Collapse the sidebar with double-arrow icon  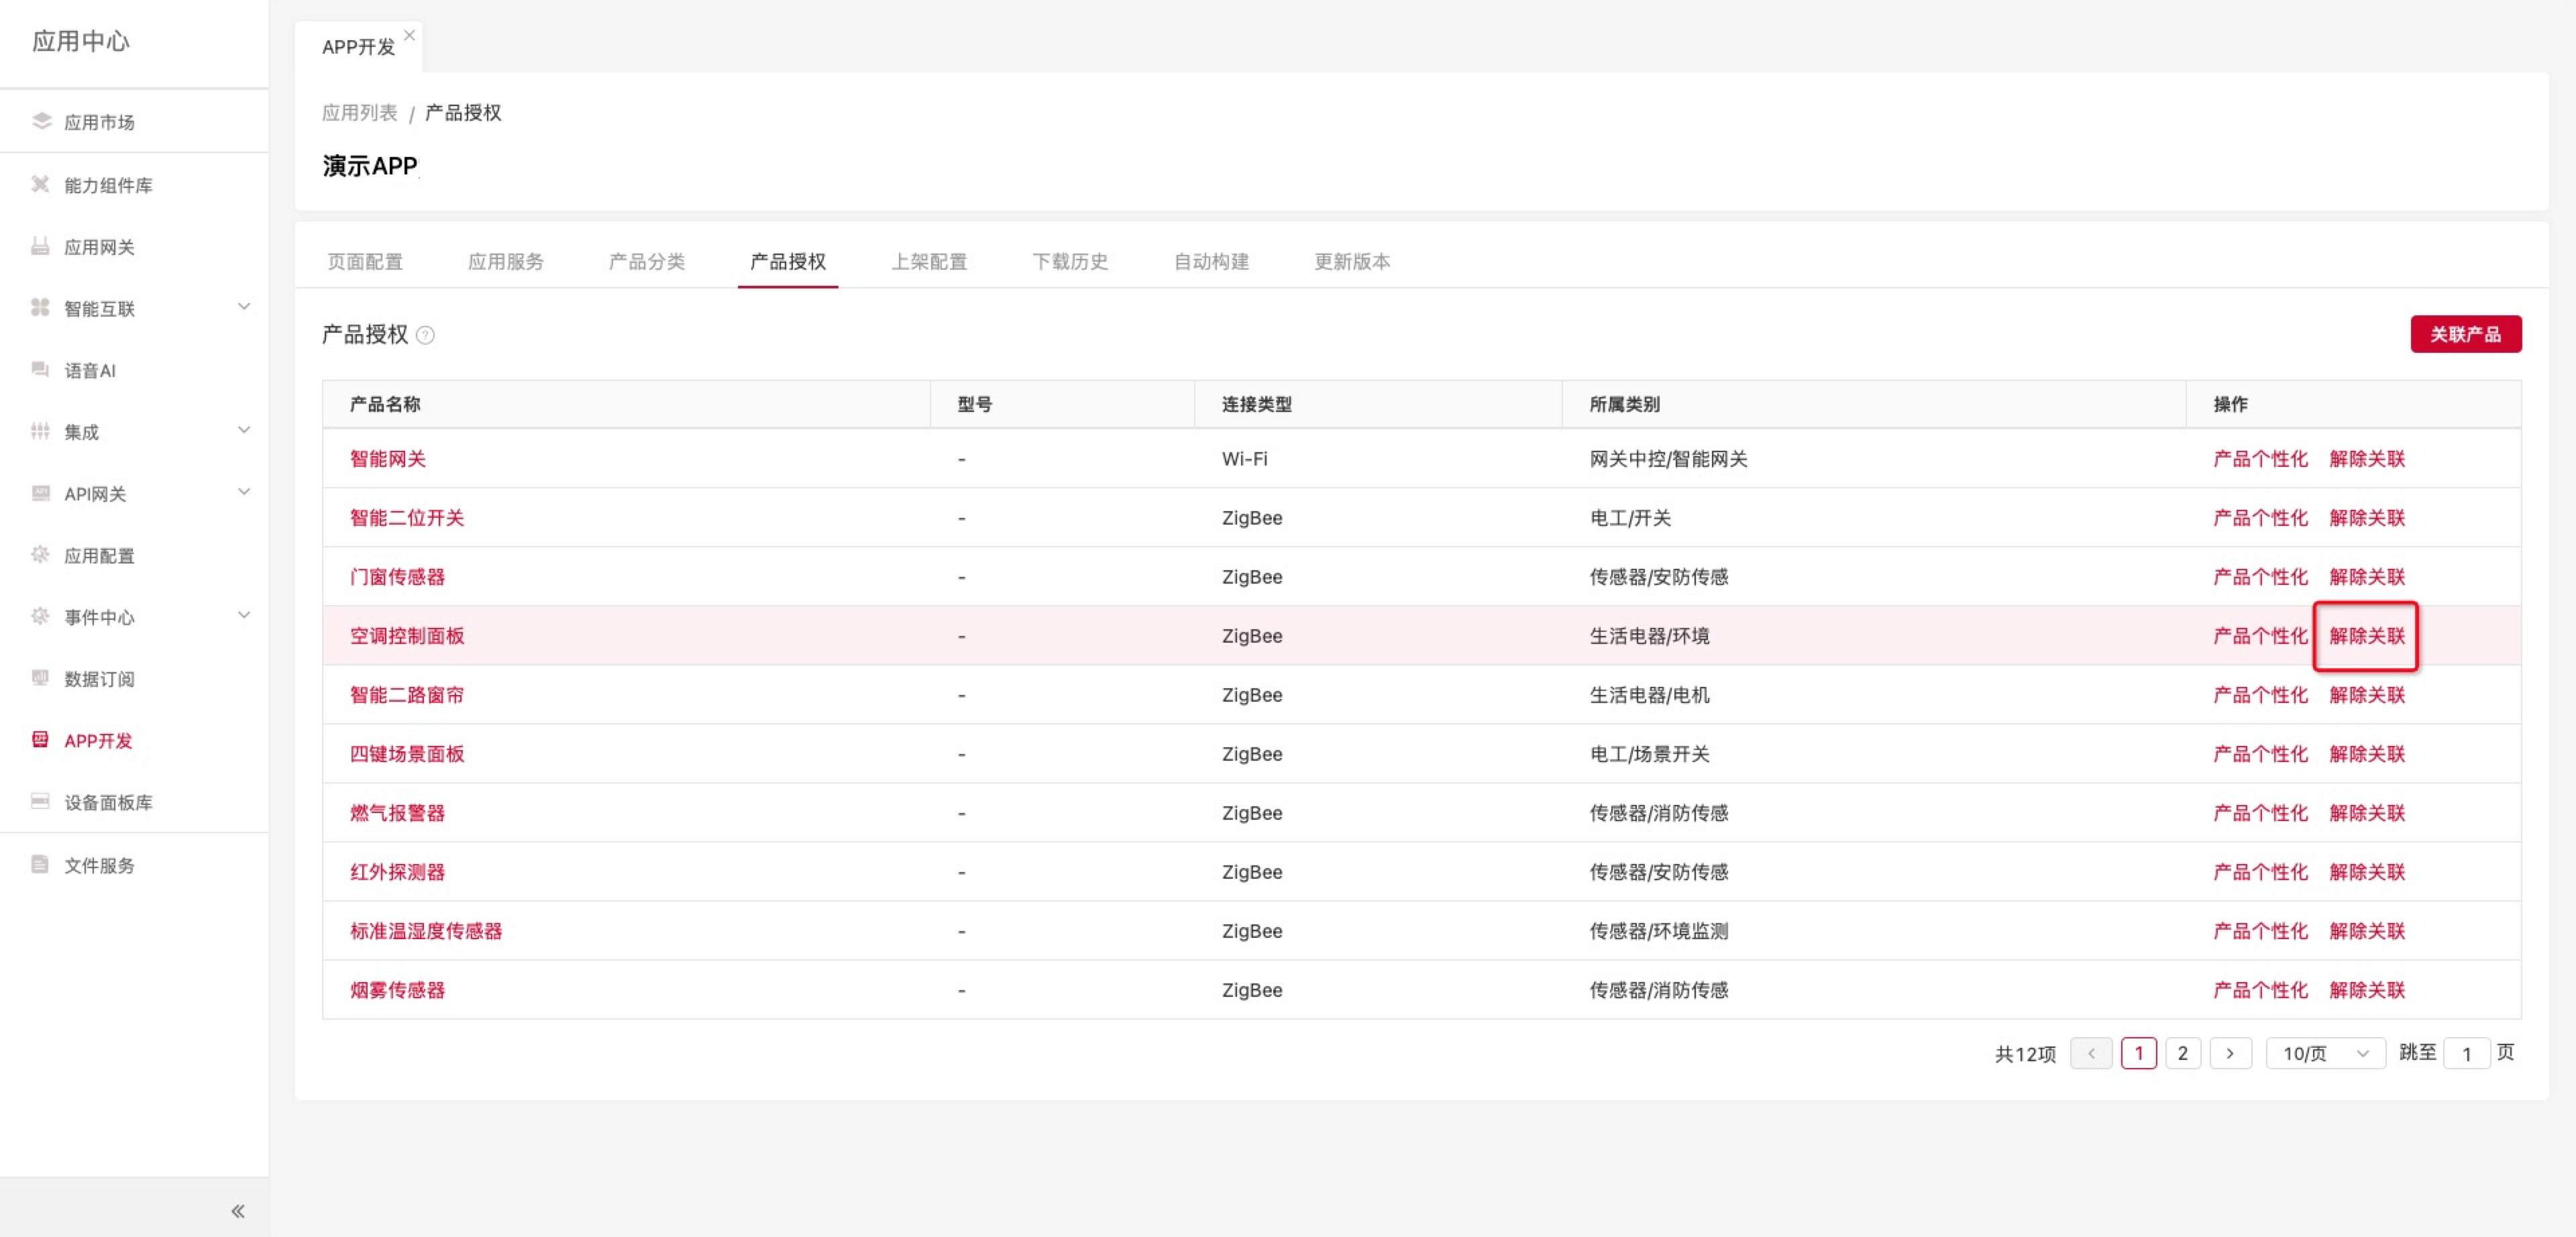point(238,1211)
